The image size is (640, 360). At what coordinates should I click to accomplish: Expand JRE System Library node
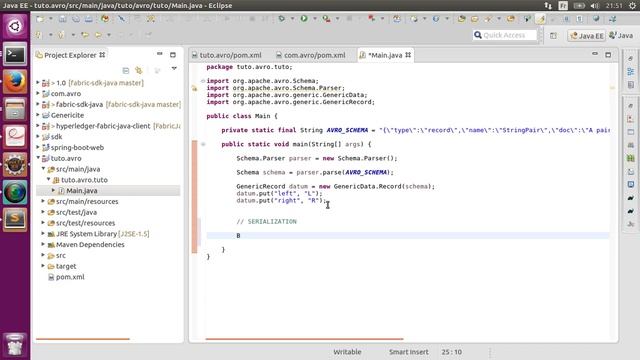pos(43,233)
